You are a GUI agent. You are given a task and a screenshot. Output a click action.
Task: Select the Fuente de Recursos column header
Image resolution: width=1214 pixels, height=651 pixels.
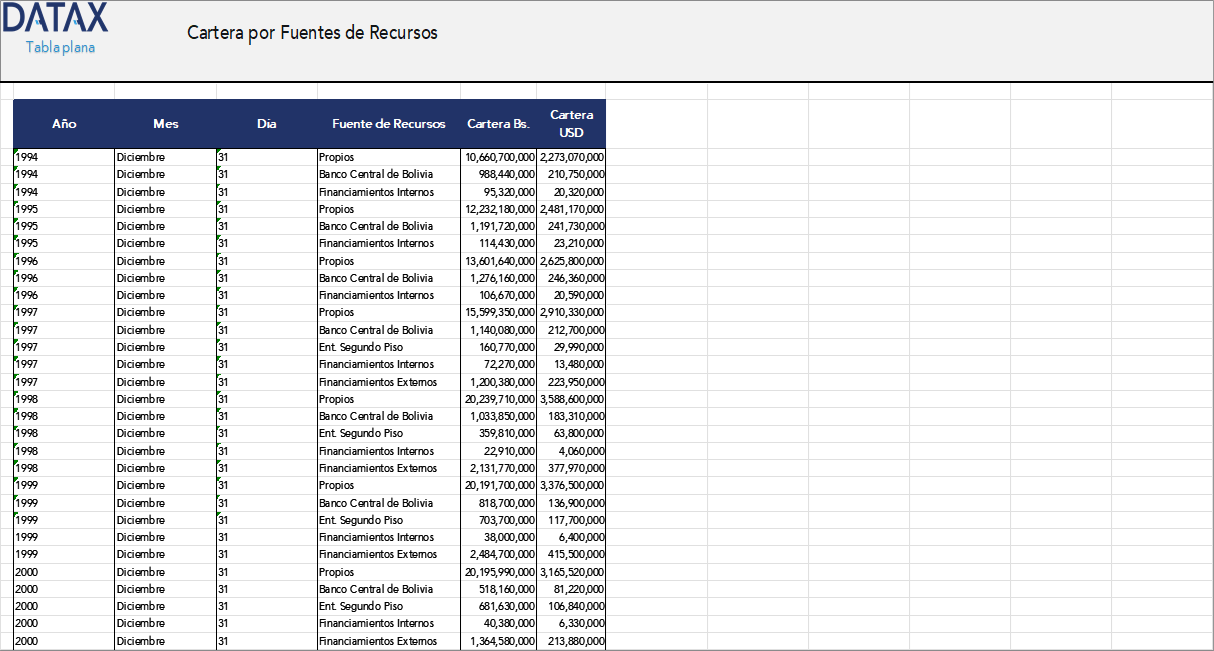[386, 123]
